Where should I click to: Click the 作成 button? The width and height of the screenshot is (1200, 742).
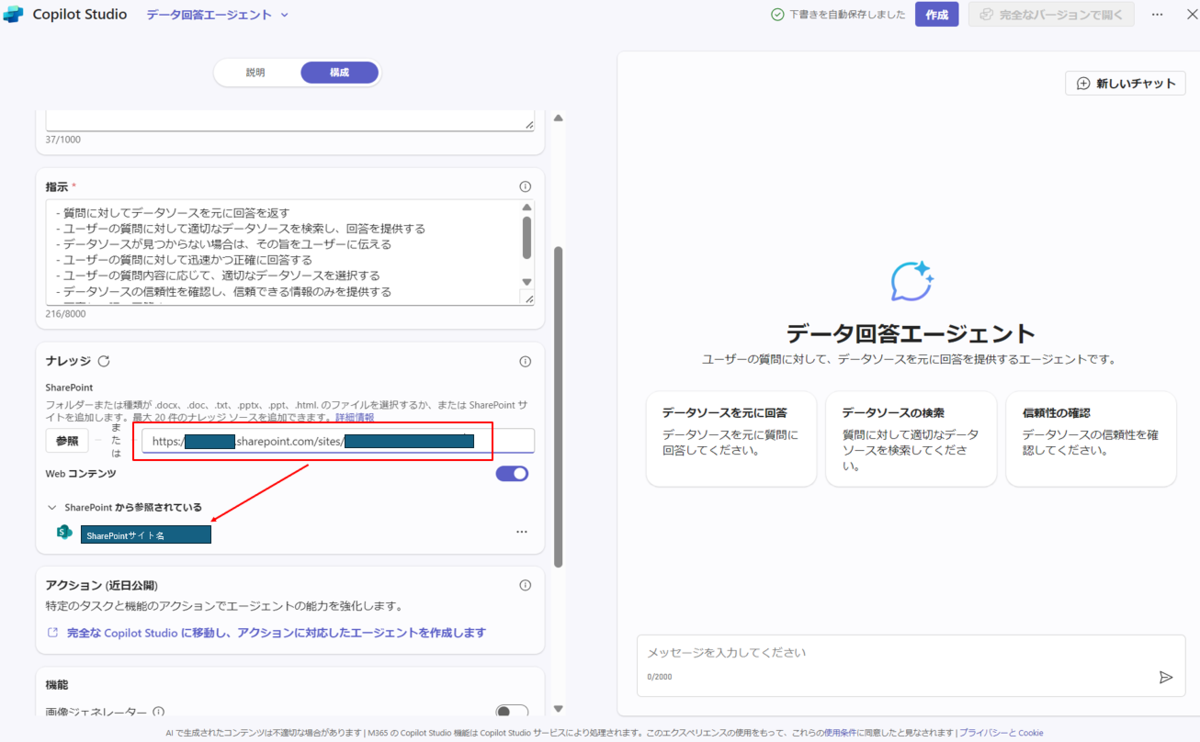[937, 15]
